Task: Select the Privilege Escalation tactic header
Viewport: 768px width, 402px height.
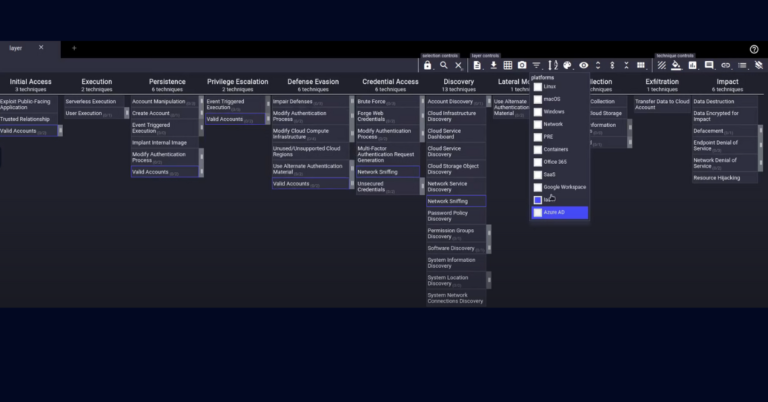Action: pyautogui.click(x=238, y=82)
